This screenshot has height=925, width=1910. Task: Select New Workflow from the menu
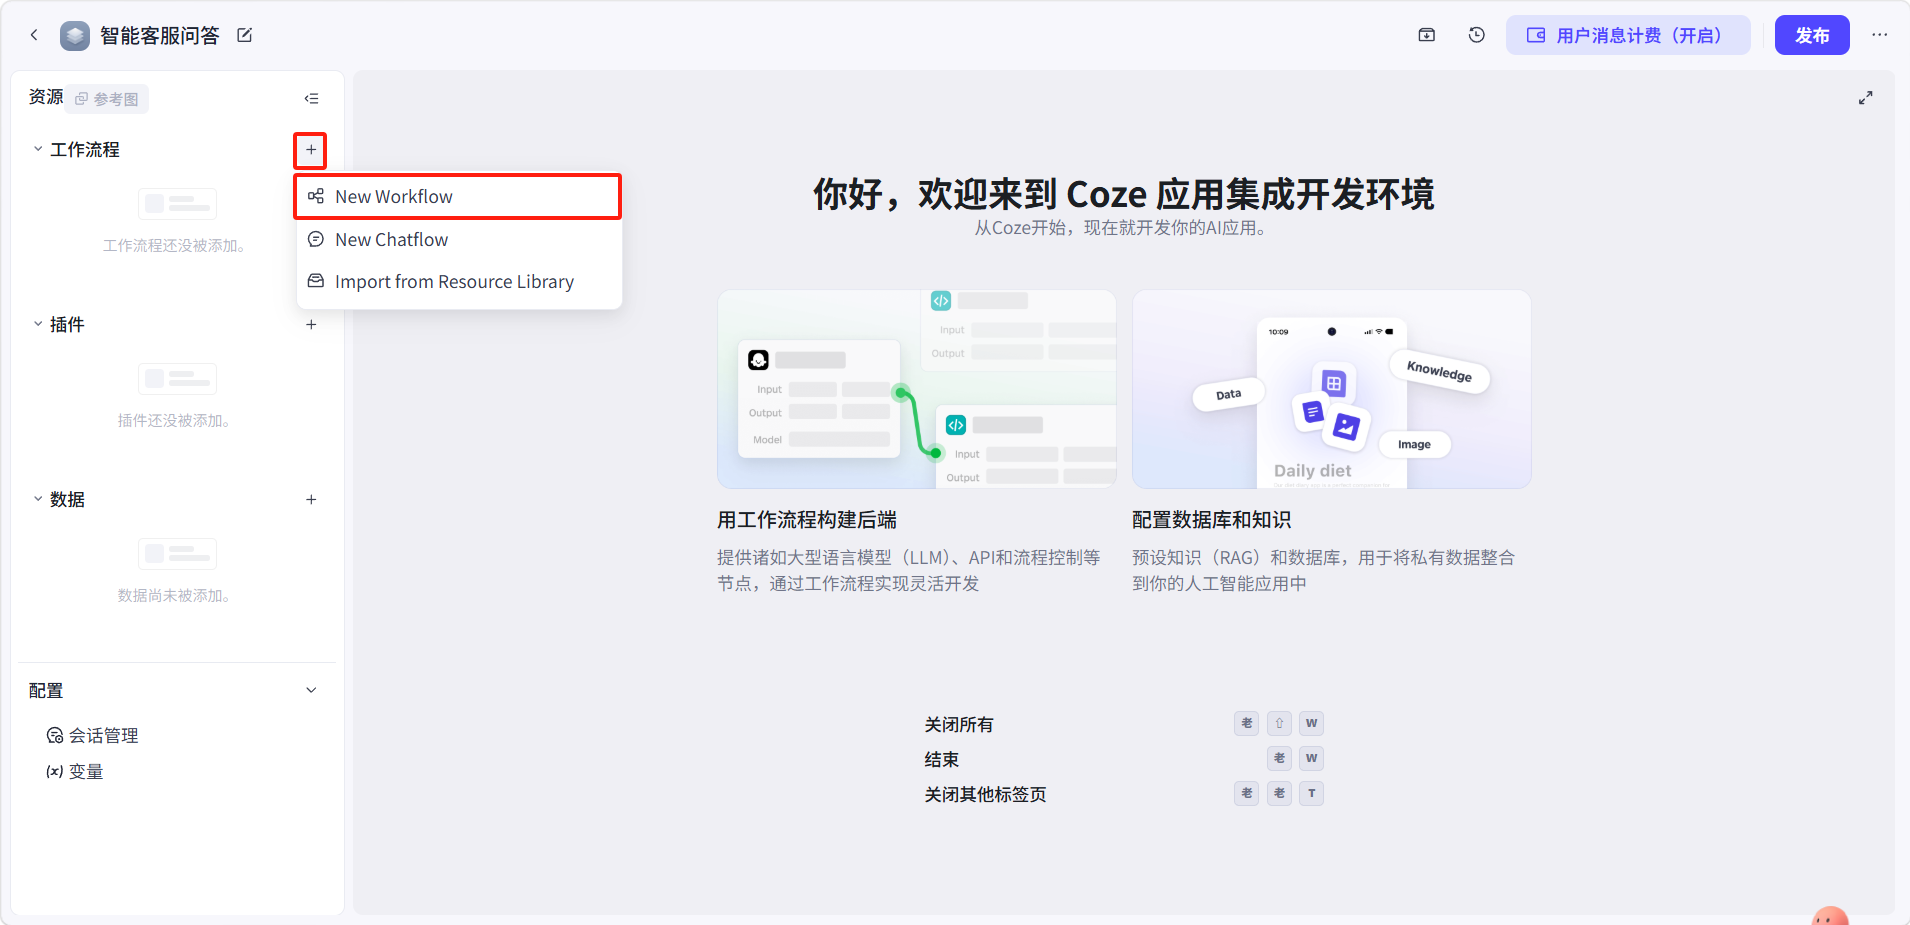[458, 197]
